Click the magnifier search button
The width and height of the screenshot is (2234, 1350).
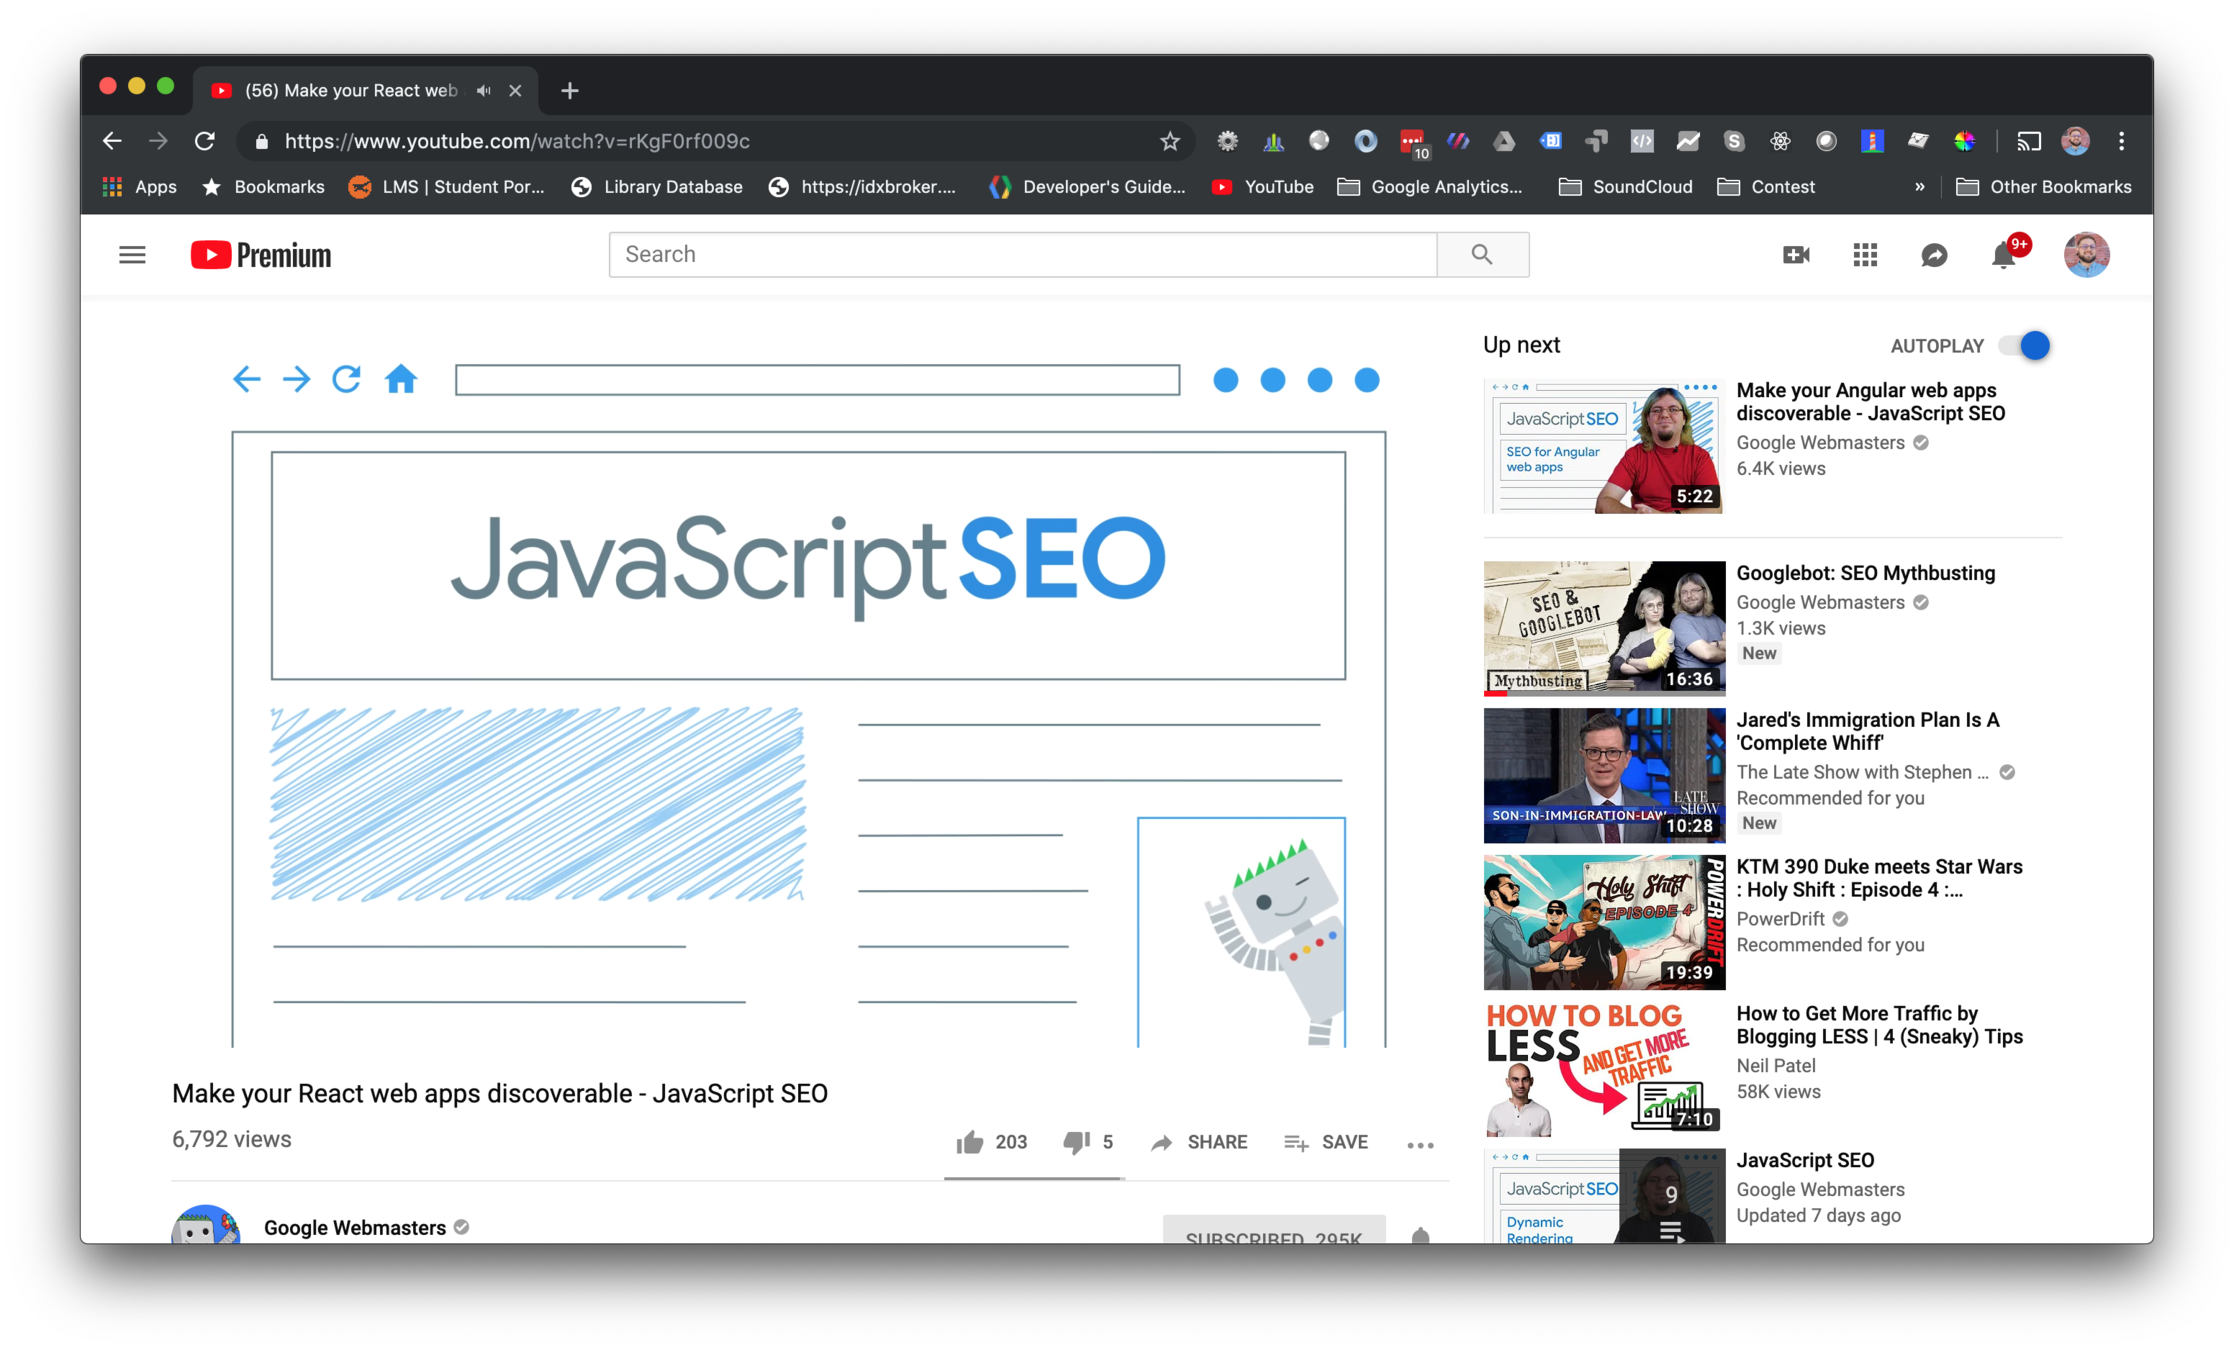[x=1482, y=254]
